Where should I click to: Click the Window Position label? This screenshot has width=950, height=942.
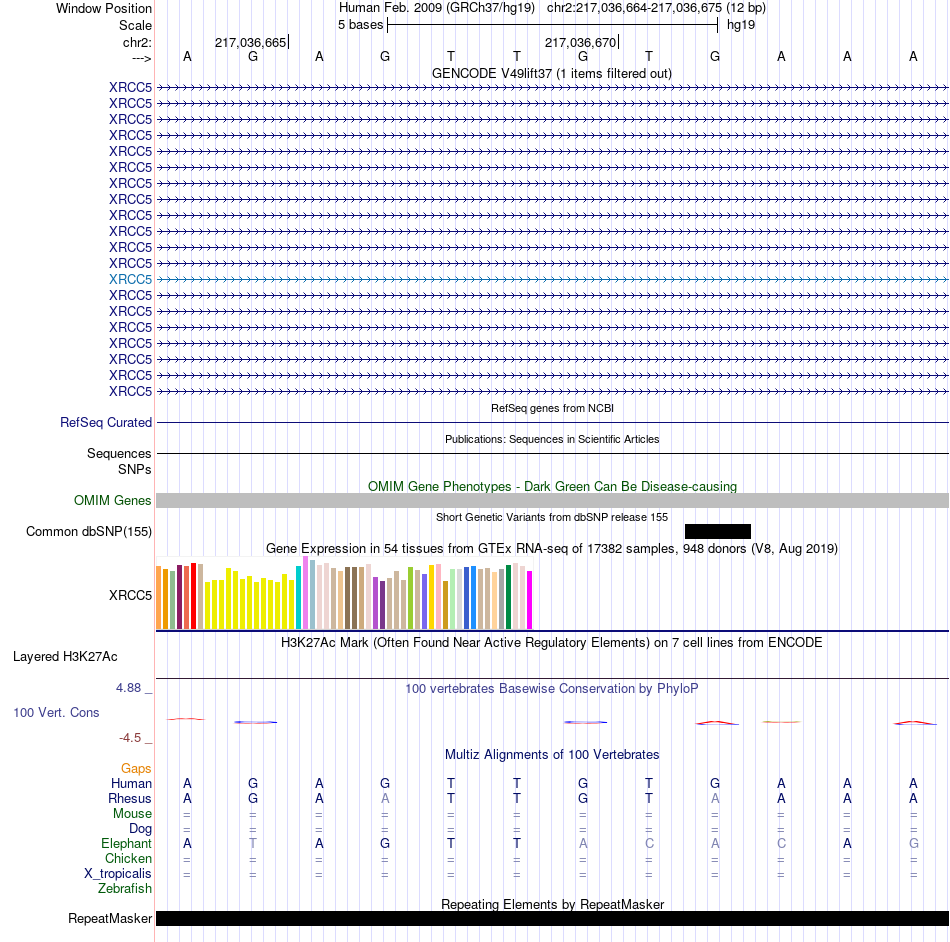[x=104, y=8]
